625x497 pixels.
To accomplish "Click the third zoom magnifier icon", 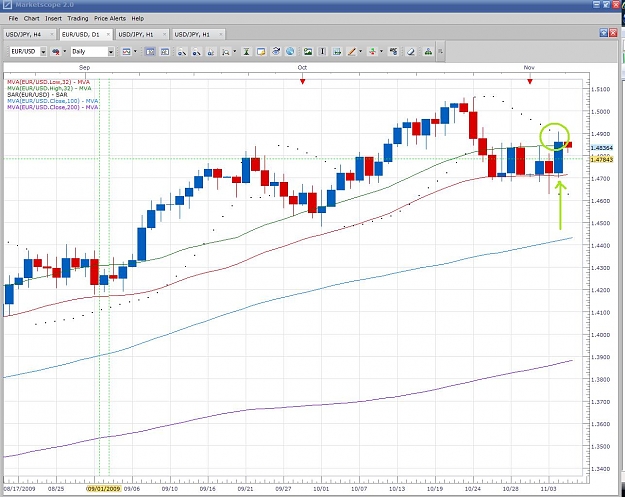I will pos(211,51).
